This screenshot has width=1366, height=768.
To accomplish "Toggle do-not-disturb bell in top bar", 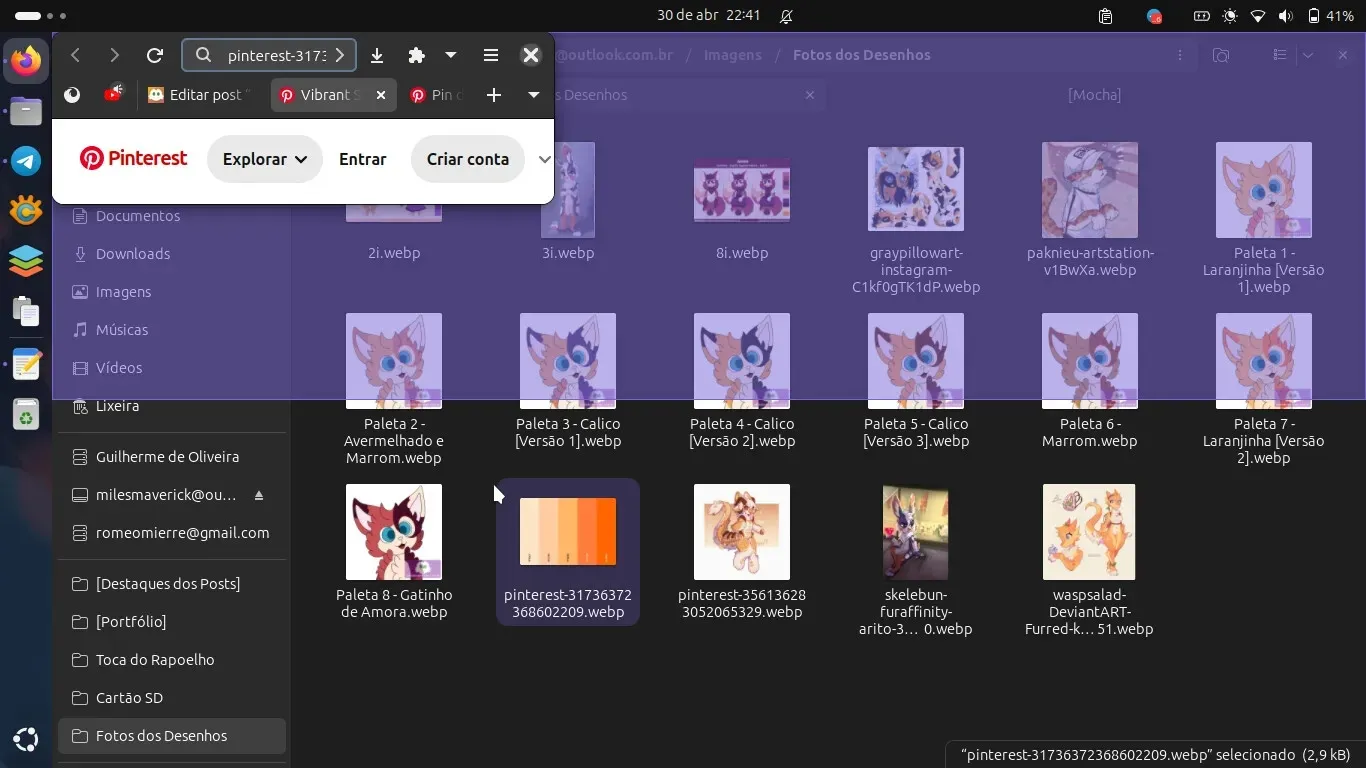I will [x=786, y=16].
